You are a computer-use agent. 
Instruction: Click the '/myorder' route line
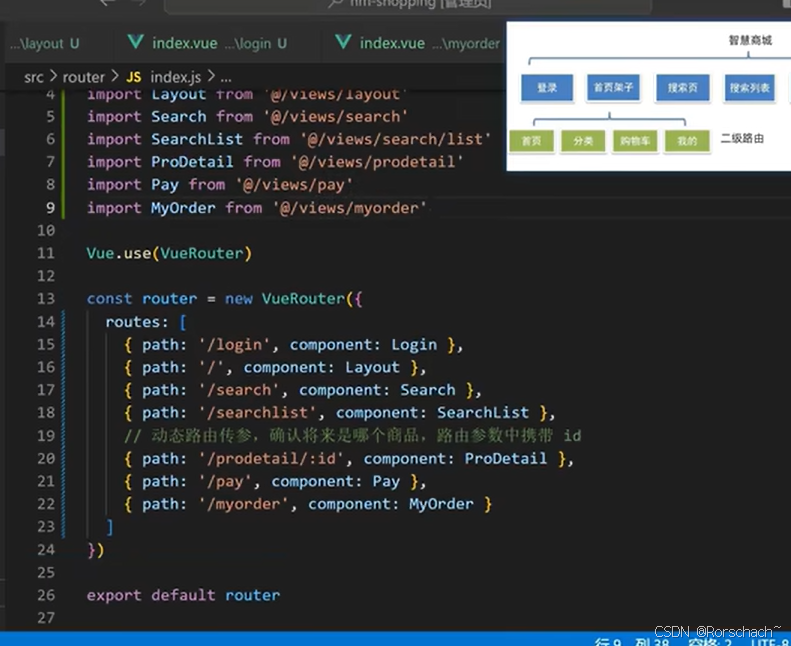pyautogui.click(x=308, y=504)
